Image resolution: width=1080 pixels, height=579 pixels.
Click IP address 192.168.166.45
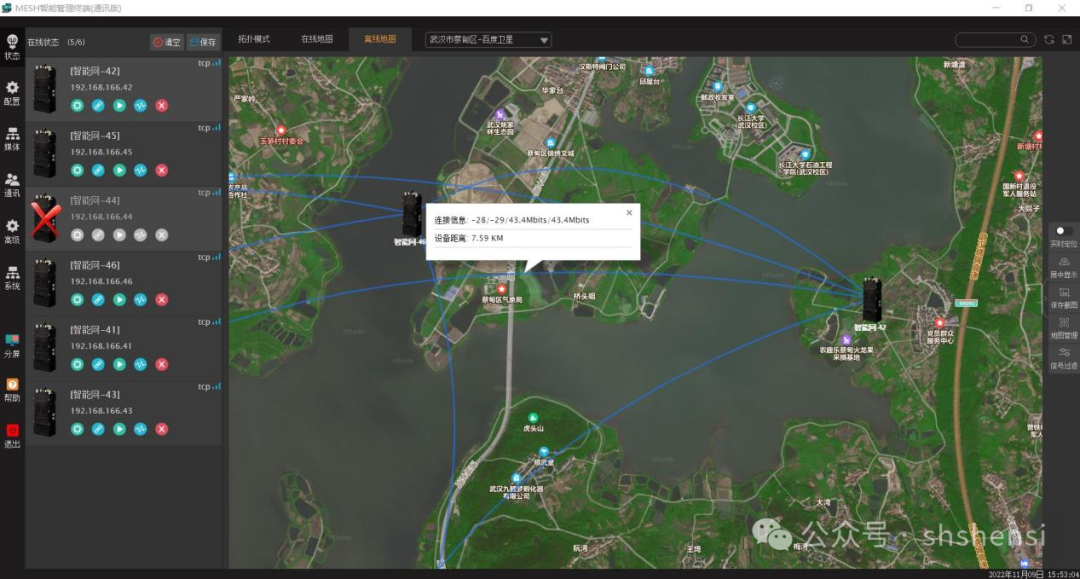101,152
